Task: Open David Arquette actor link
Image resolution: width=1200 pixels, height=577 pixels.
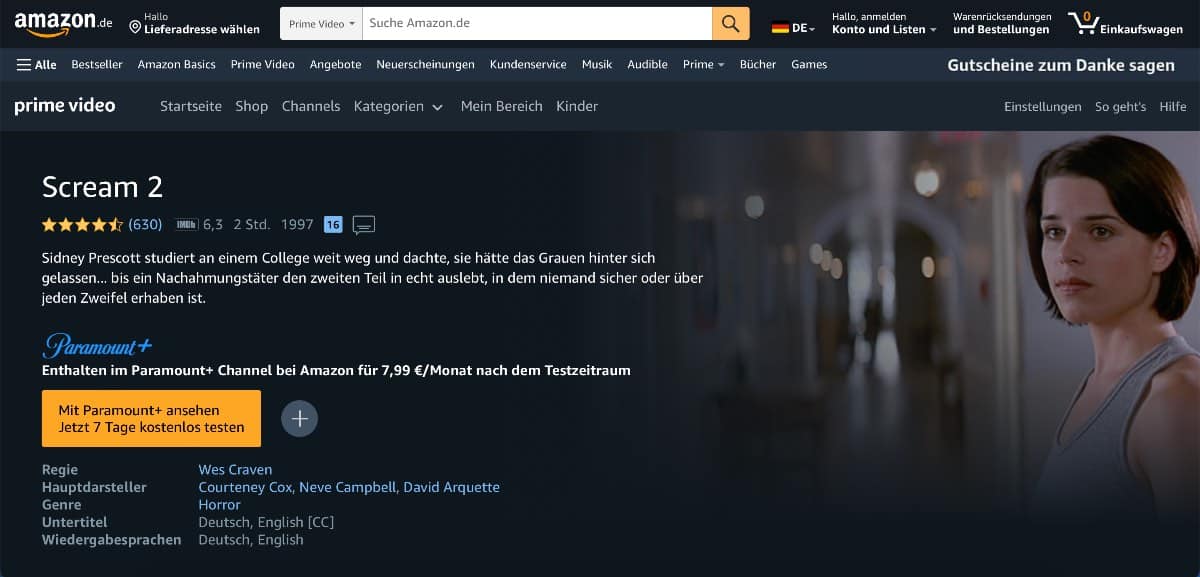Action: (452, 487)
